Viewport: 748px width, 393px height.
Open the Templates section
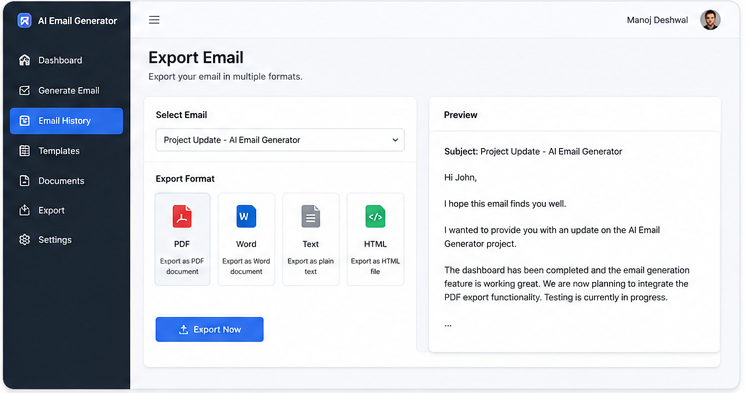coord(66,151)
